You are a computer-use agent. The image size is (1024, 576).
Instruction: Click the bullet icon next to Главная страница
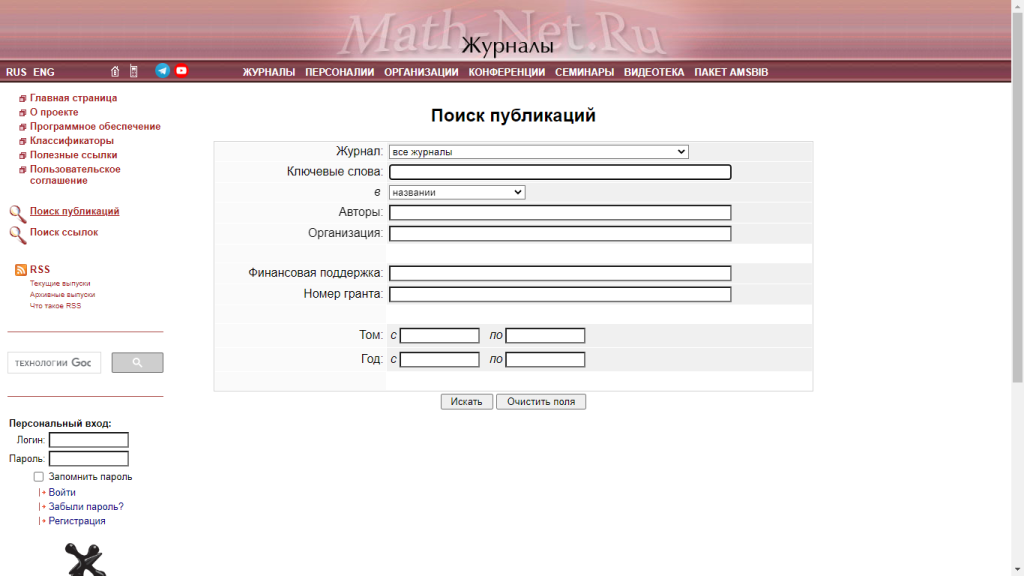point(22,99)
